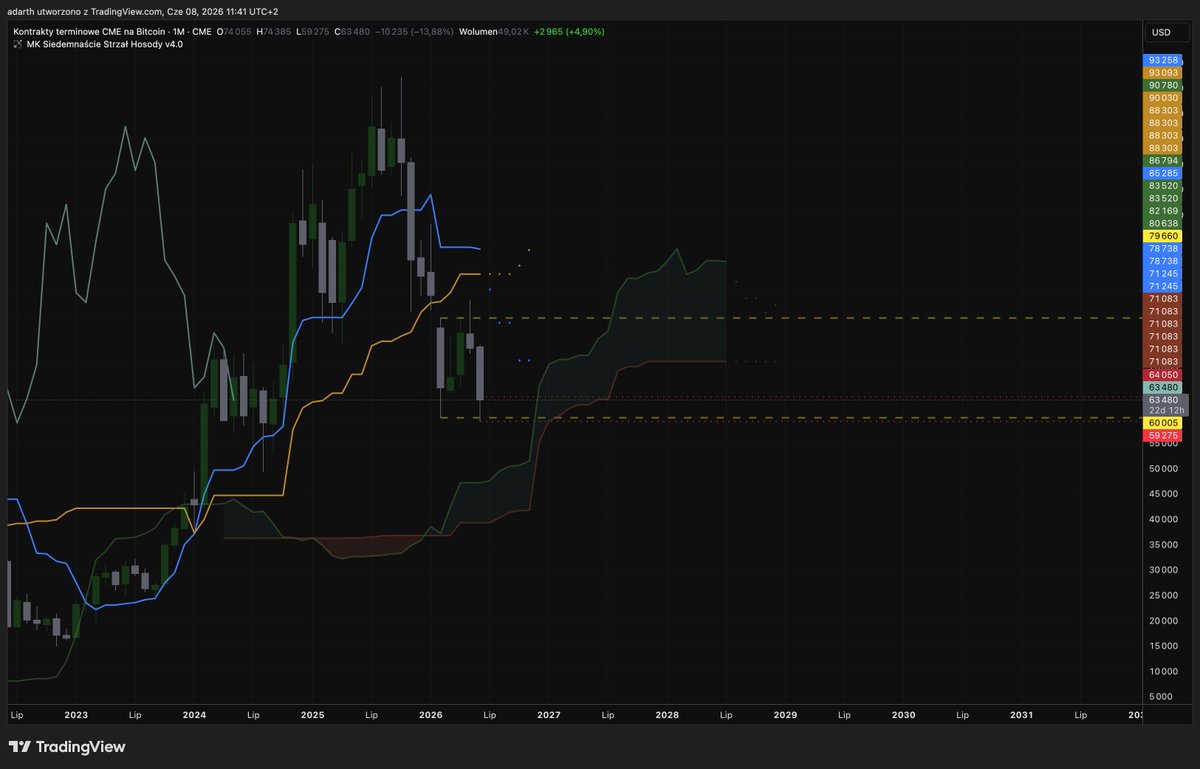Click the symbol name Kontrakty terminowe CME na Bitcoin
The height and width of the screenshot is (769, 1200).
tap(88, 32)
